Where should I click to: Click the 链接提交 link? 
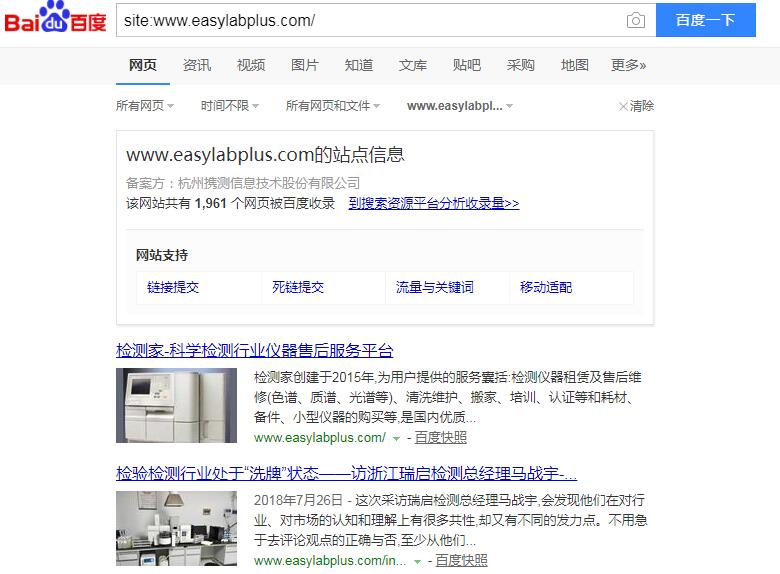point(173,287)
